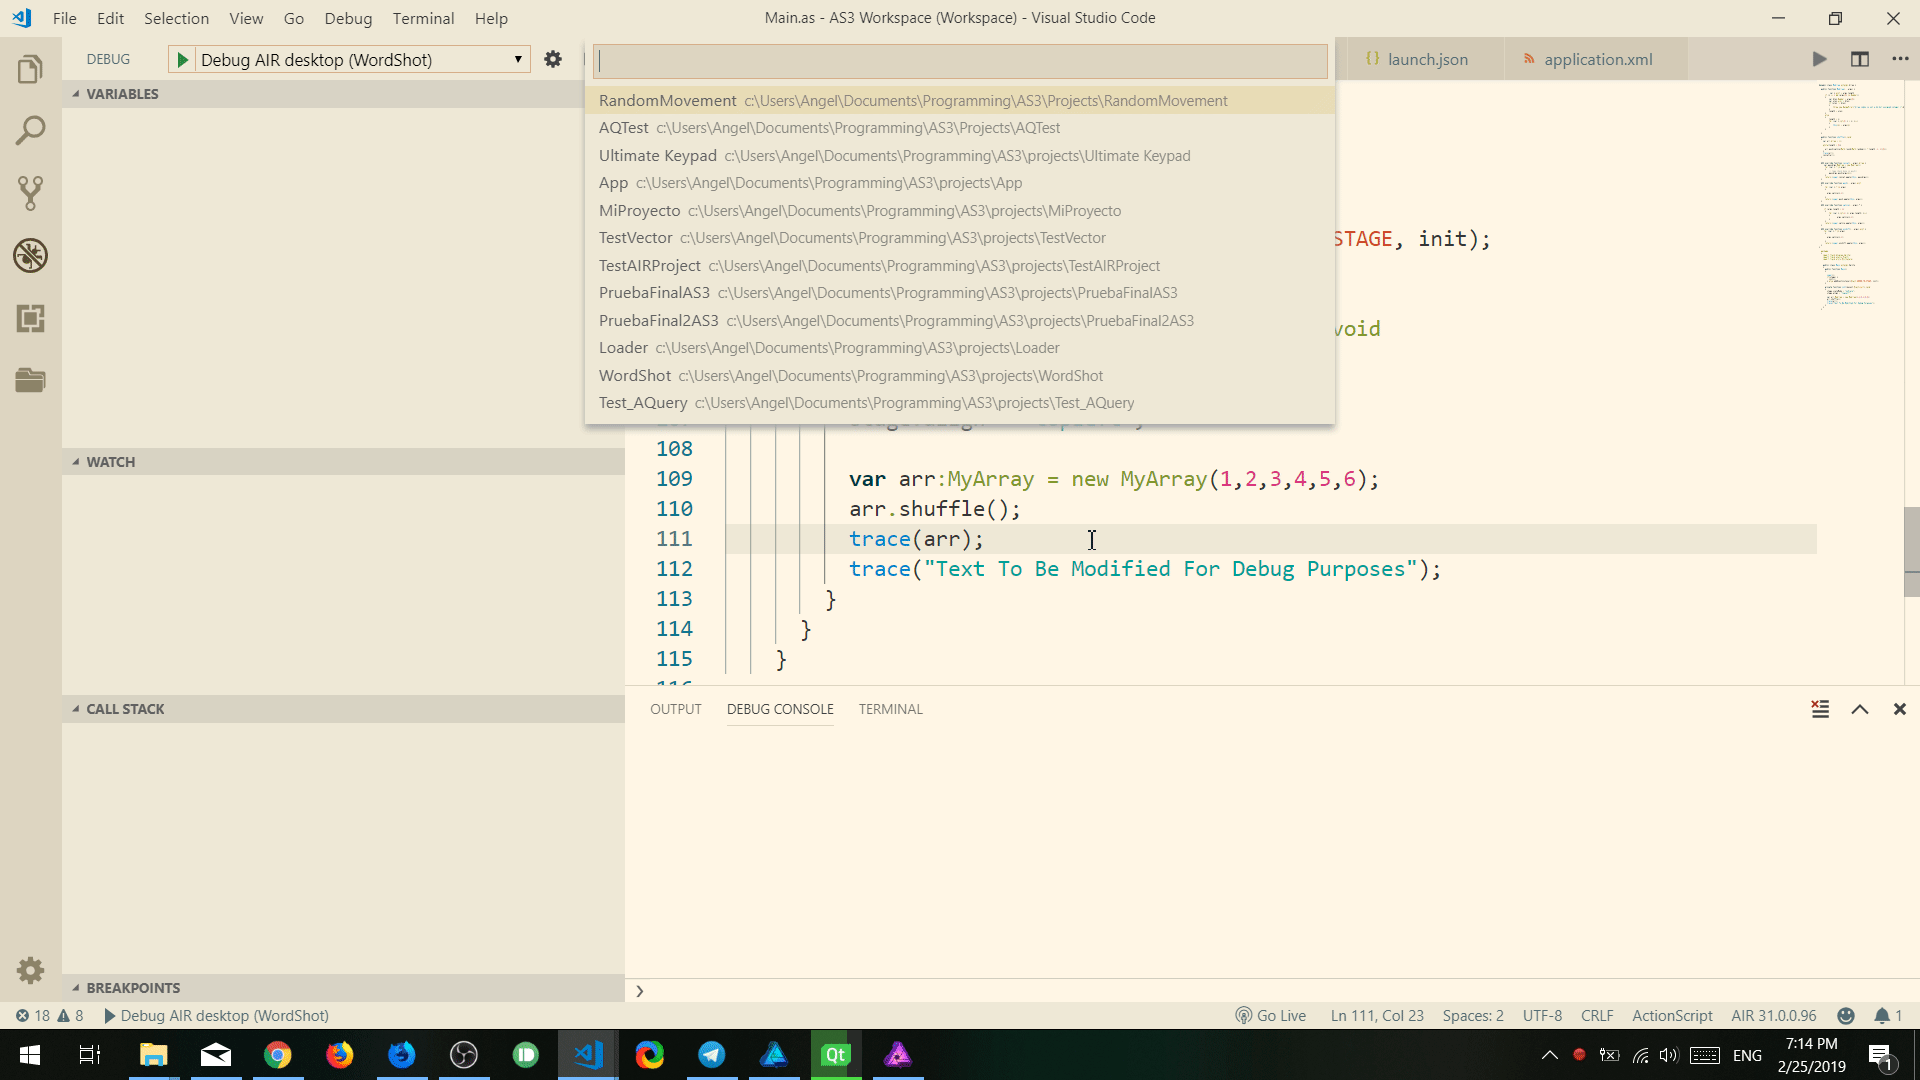Start debugging with the play icon
This screenshot has height=1080, width=1920.
pyautogui.click(x=183, y=59)
